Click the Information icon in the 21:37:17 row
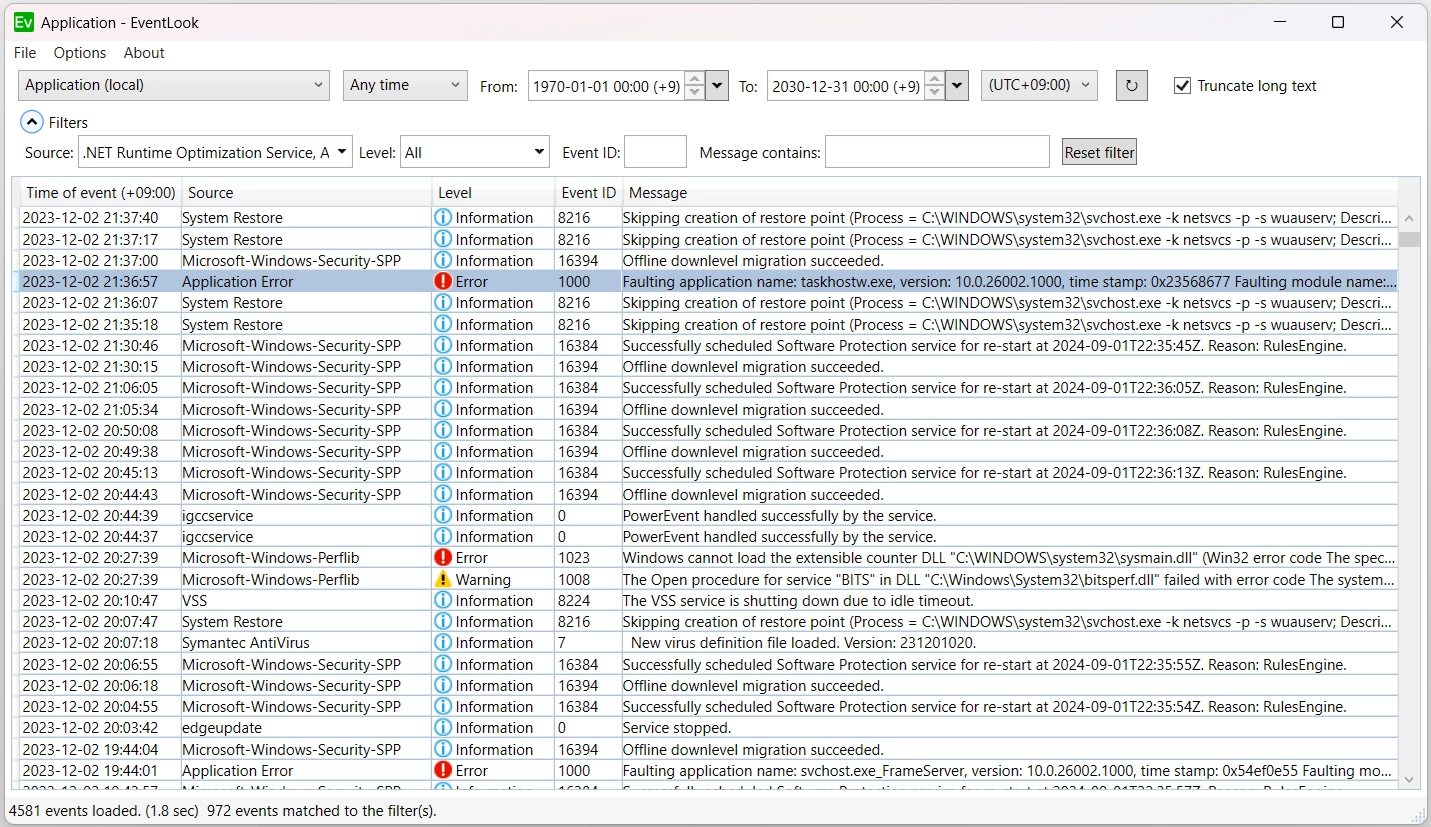 pyautogui.click(x=443, y=240)
